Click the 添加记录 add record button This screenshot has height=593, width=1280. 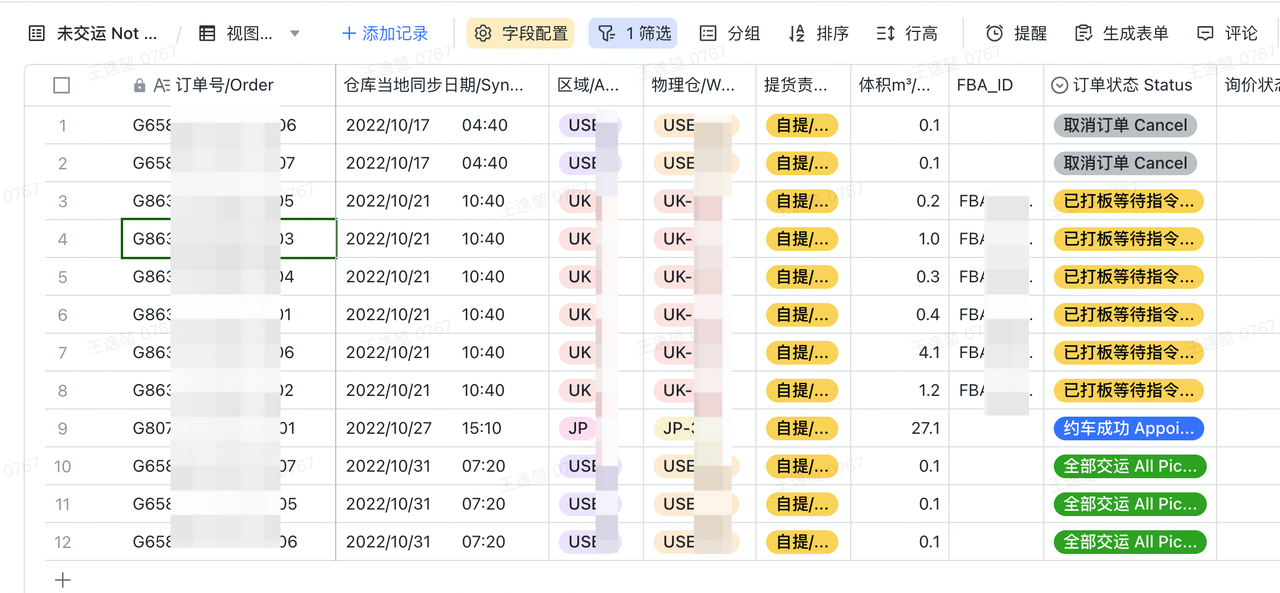pos(385,34)
